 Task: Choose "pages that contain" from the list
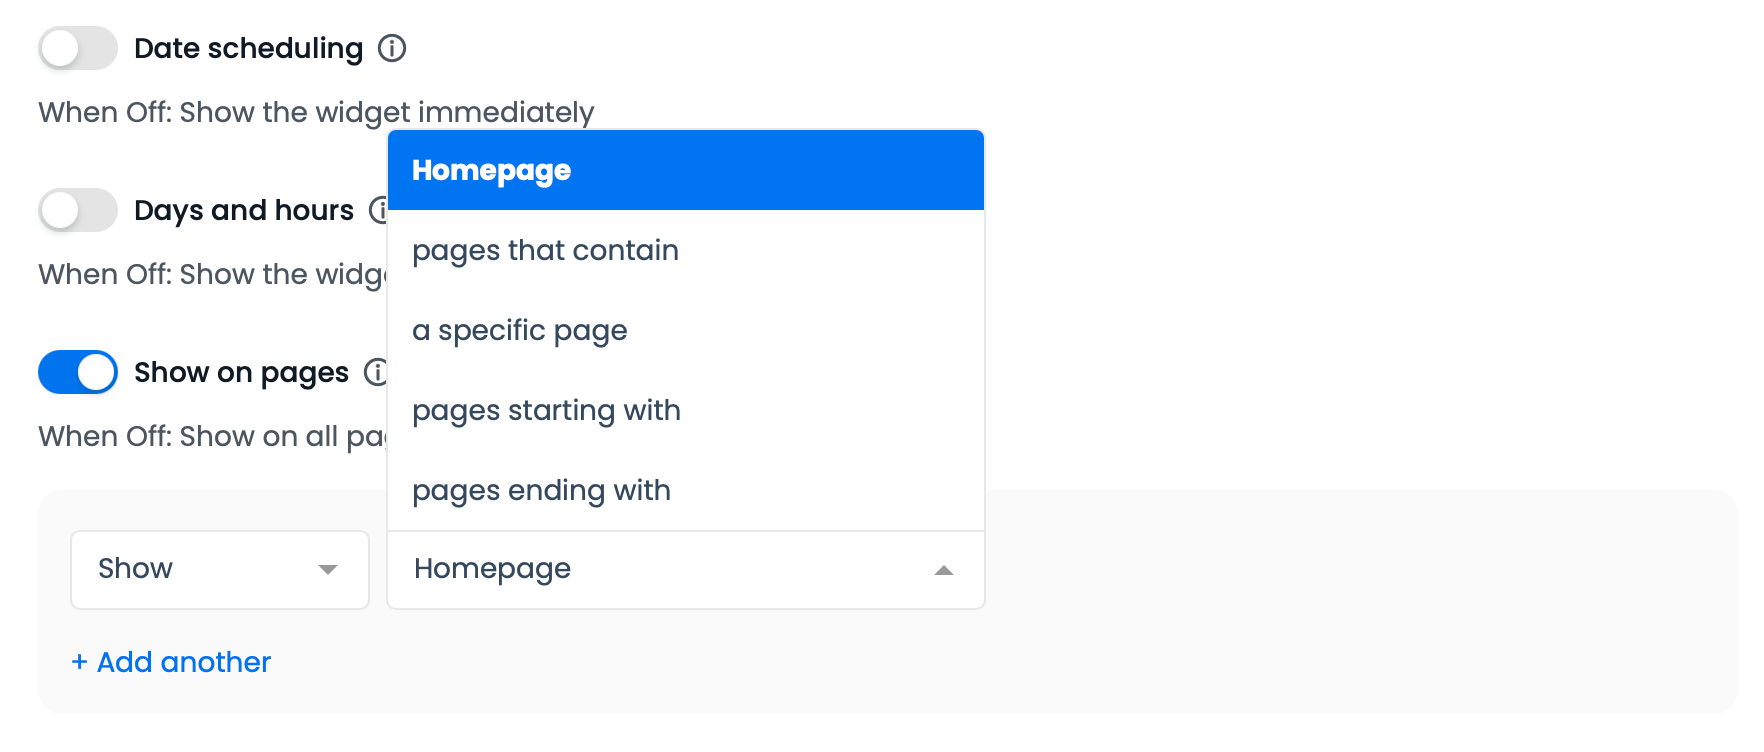tap(545, 250)
